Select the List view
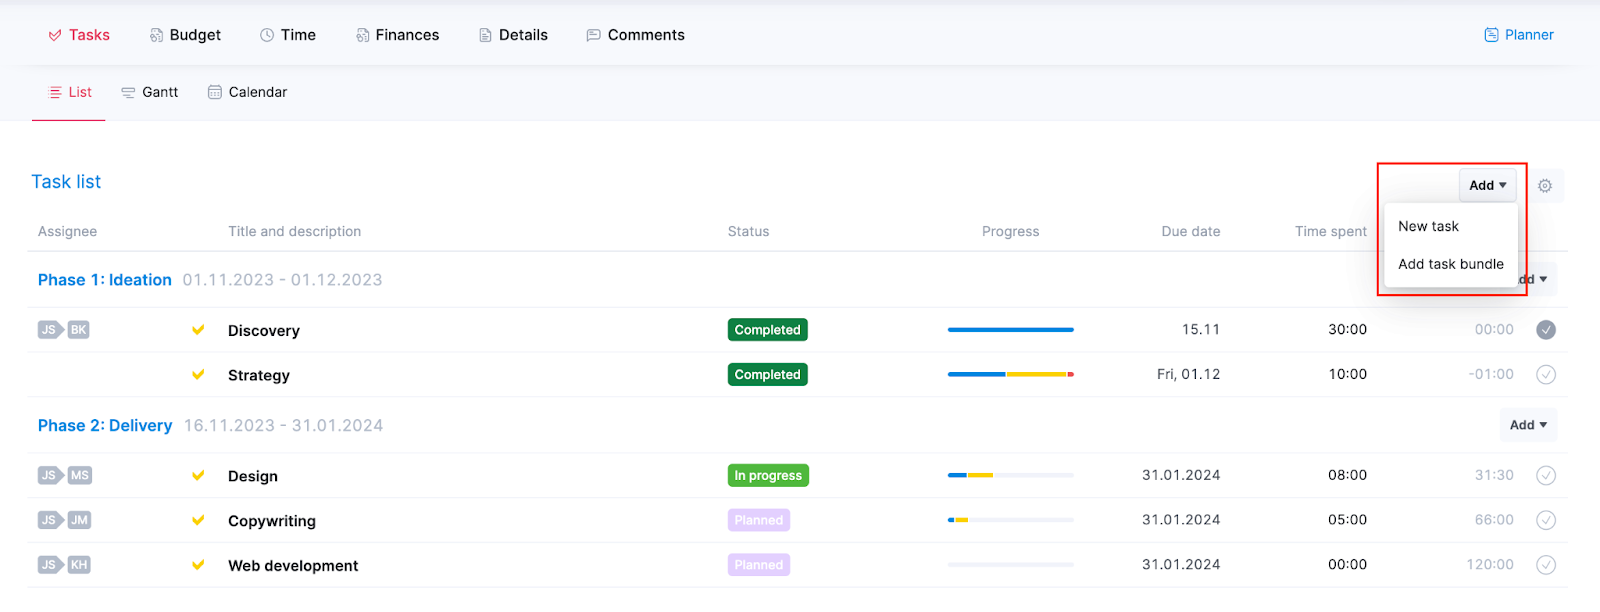Screen dimensions: 1600x612 coord(70,92)
